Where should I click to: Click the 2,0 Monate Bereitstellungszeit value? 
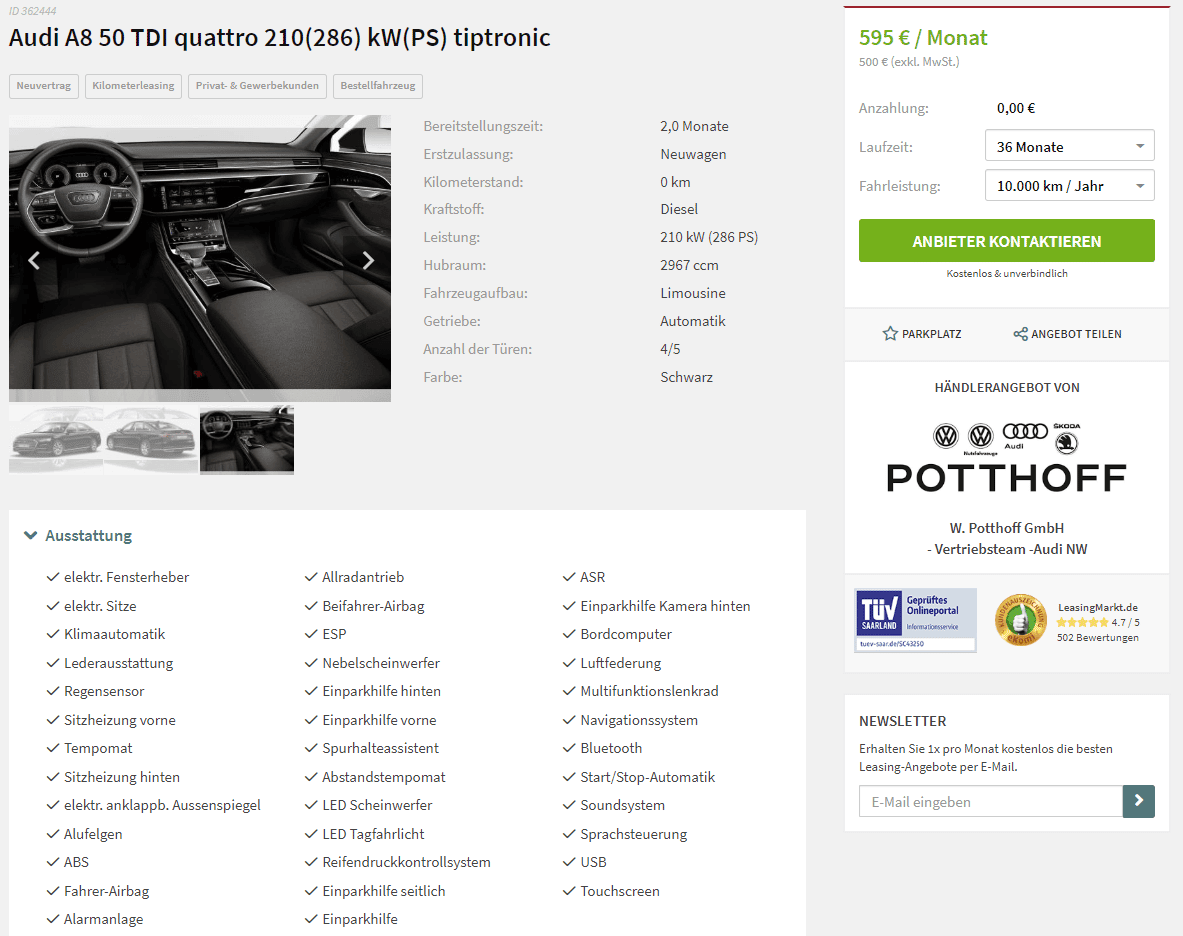(694, 126)
